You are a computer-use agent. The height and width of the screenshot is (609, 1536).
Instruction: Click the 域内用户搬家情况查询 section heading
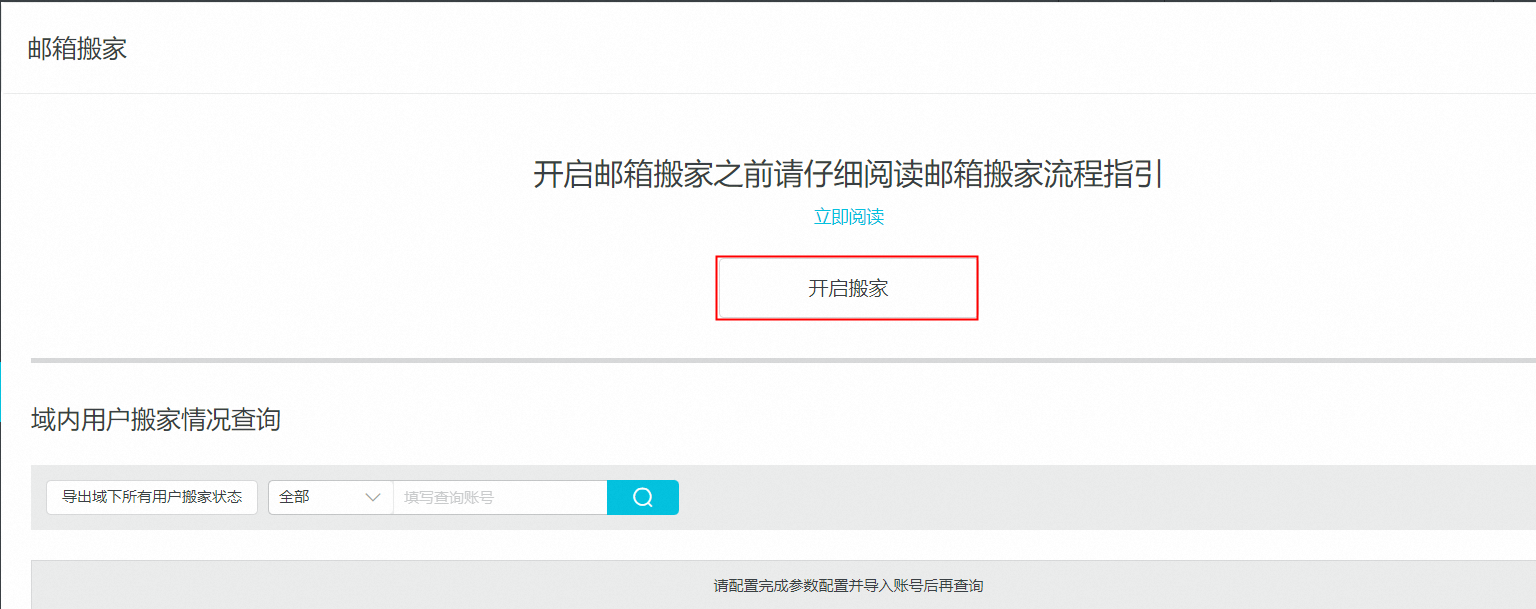pyautogui.click(x=153, y=421)
